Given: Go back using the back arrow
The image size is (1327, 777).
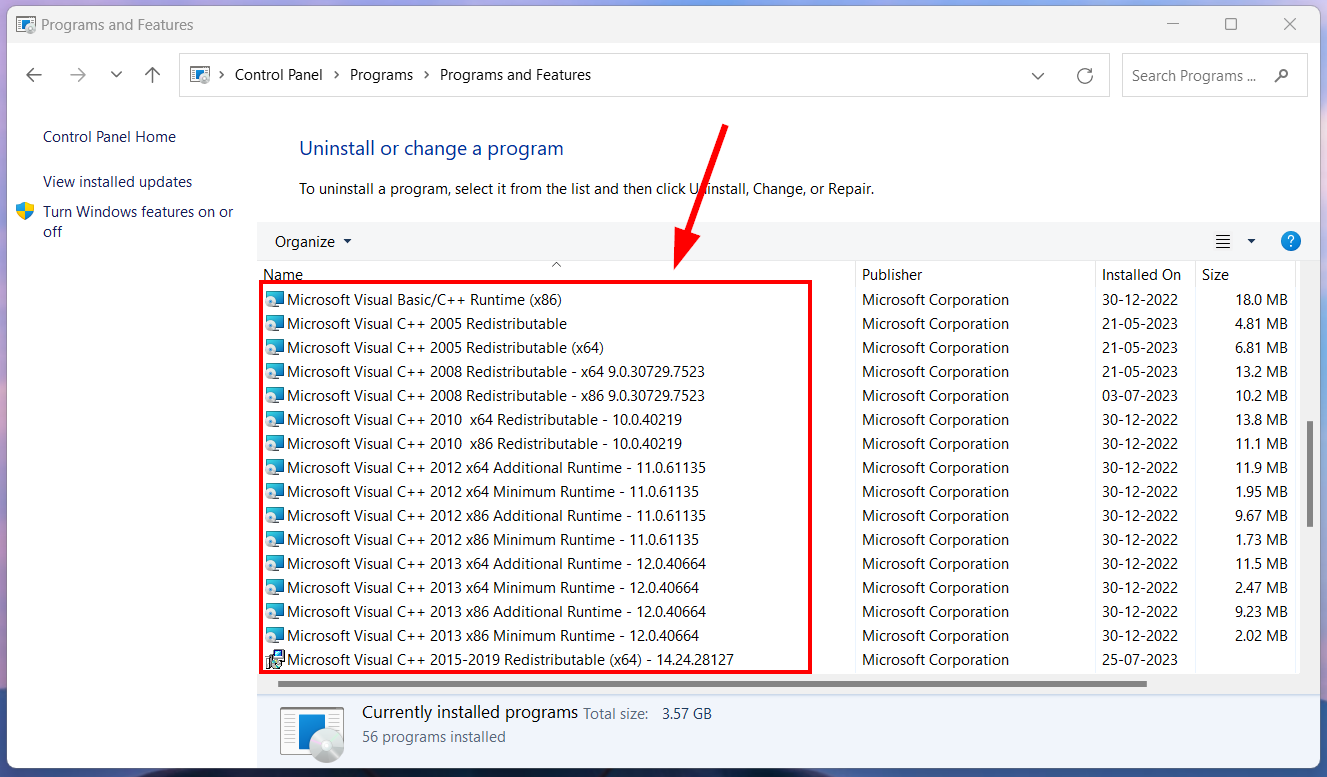Looking at the screenshot, I should click(34, 75).
